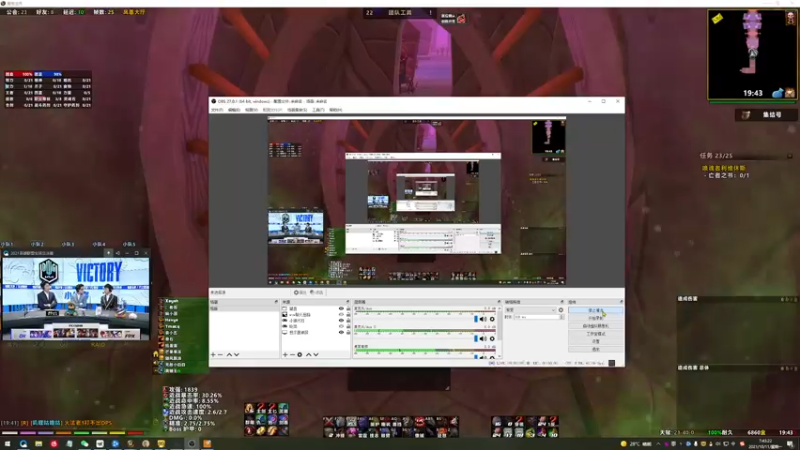The image size is (800, 450).
Task: Toggle visibility of the display capture source
Action: point(341,332)
